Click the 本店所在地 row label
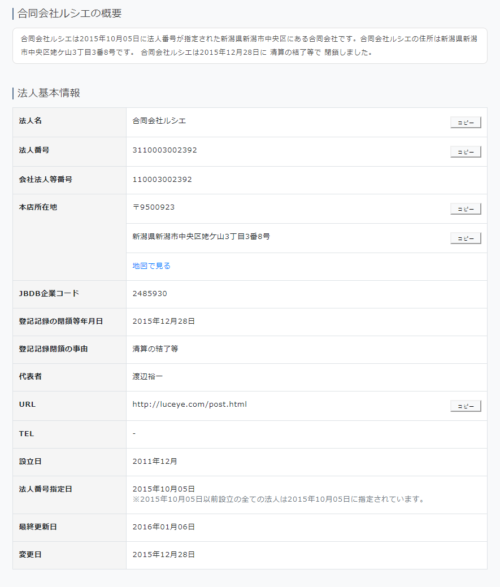The image size is (500, 587). click(x=38, y=207)
